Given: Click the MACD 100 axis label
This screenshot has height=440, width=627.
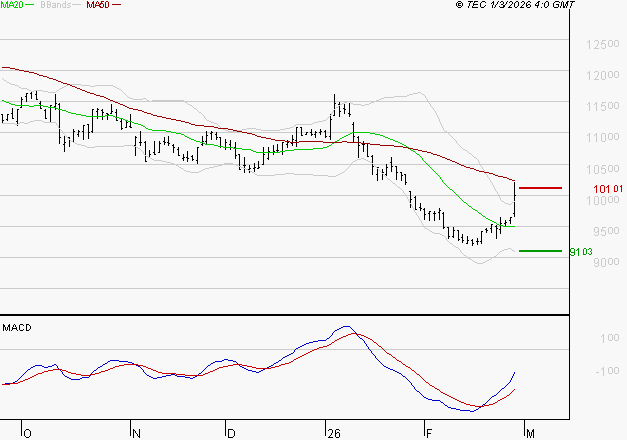Looking at the screenshot, I should tap(609, 338).
